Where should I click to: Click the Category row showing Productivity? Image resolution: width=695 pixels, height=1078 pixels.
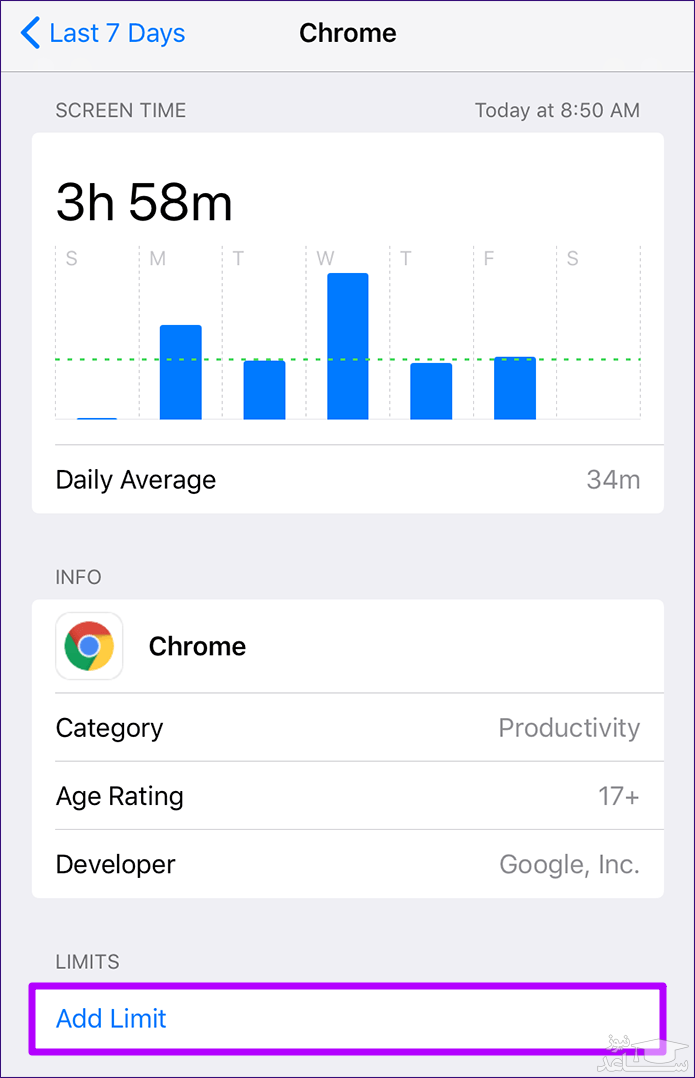click(x=347, y=728)
